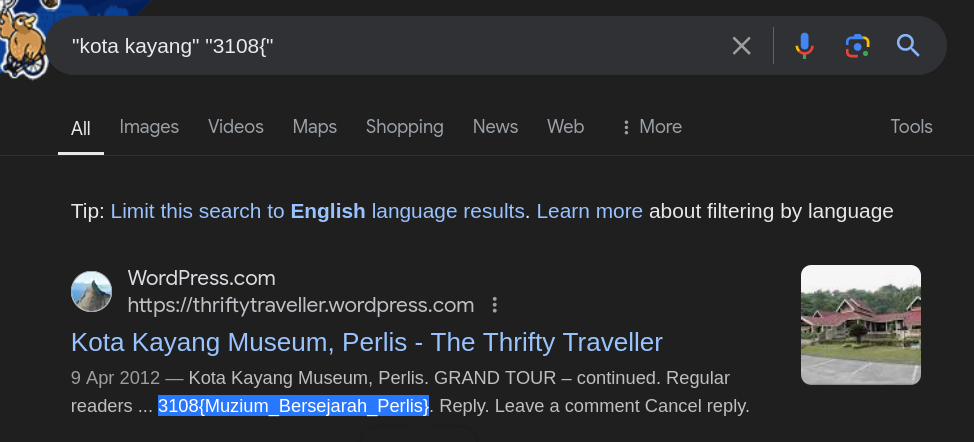Clear the search query with the X icon
This screenshot has width=974, height=442.
click(x=741, y=45)
